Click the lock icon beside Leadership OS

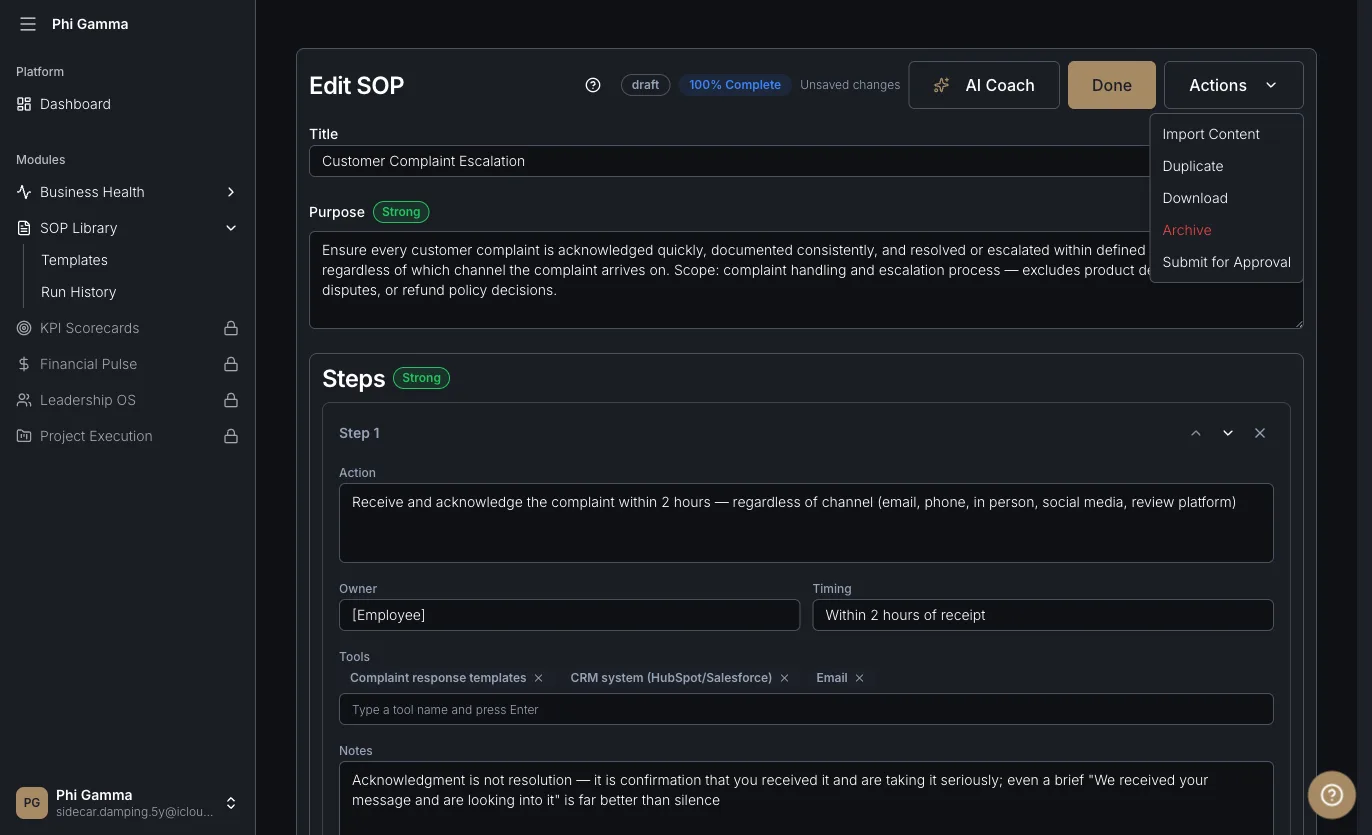pos(231,400)
